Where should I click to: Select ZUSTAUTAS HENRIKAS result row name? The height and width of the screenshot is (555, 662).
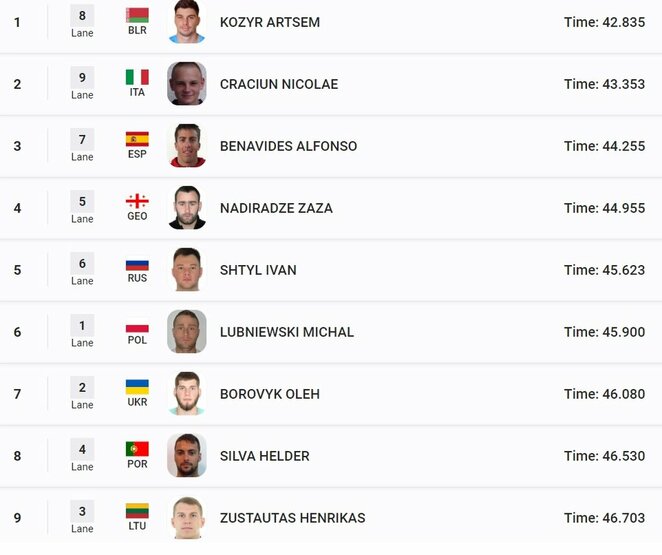293,518
